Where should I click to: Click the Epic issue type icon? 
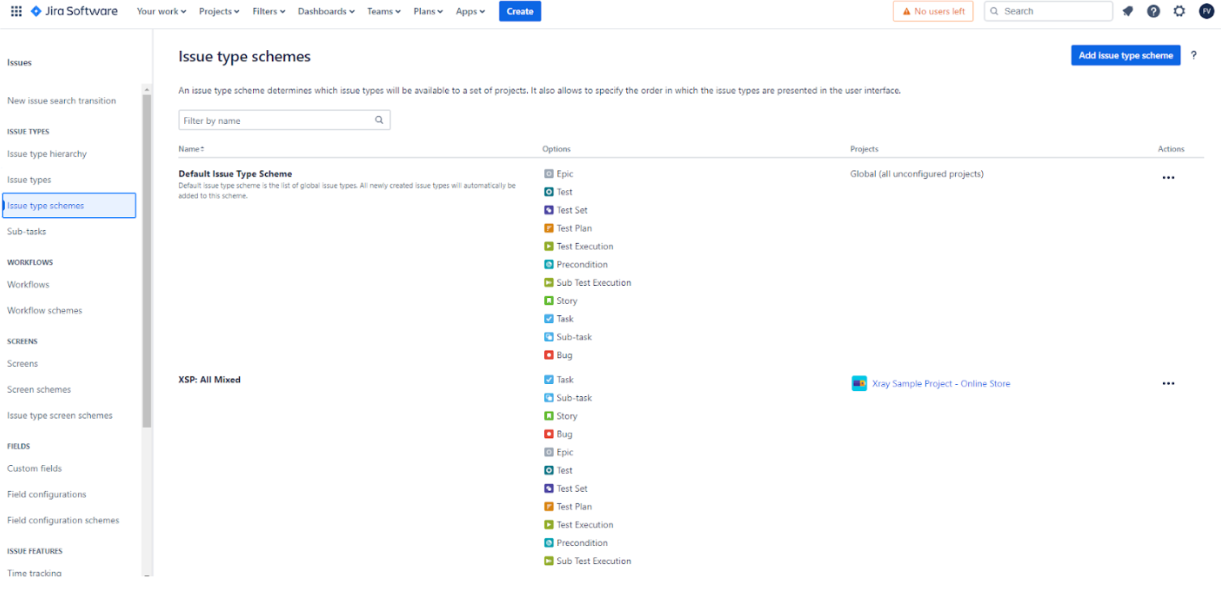coord(547,173)
